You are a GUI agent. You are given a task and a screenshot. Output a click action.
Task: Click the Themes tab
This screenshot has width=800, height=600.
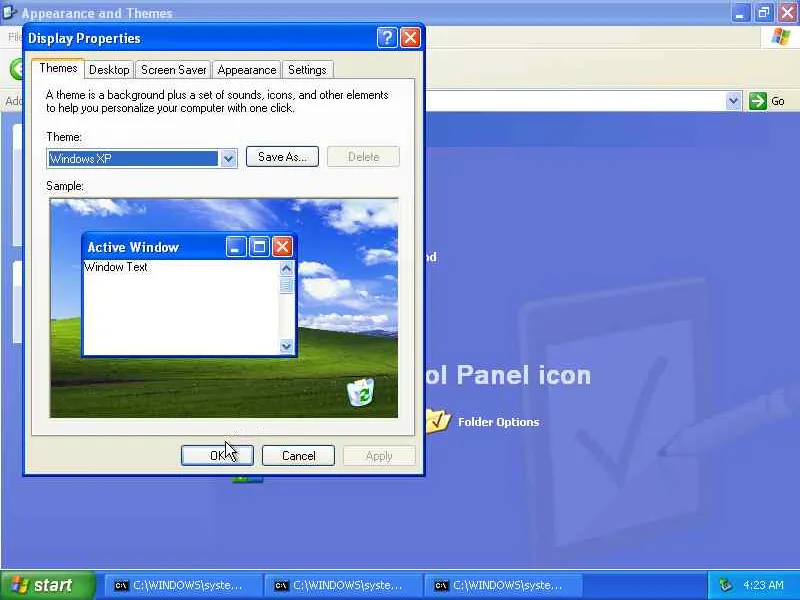click(58, 68)
